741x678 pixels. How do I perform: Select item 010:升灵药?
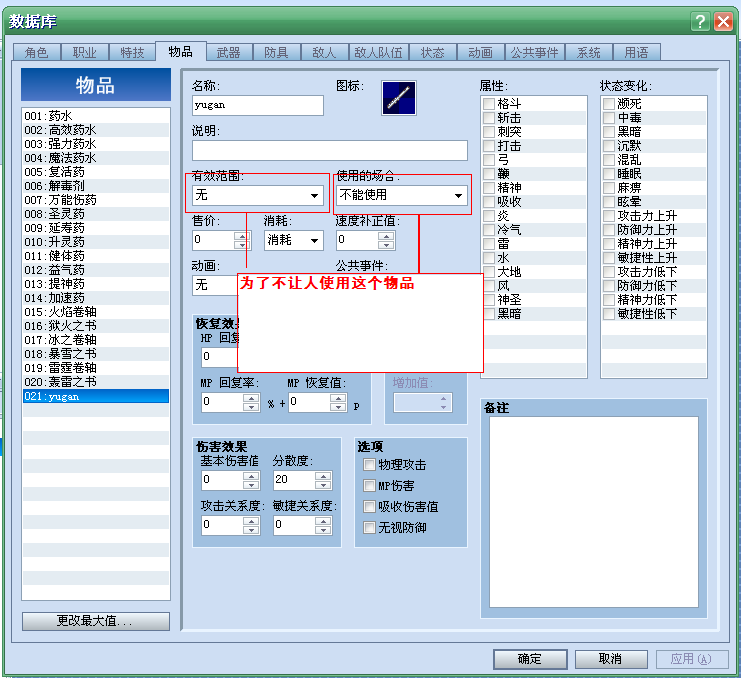(96, 242)
